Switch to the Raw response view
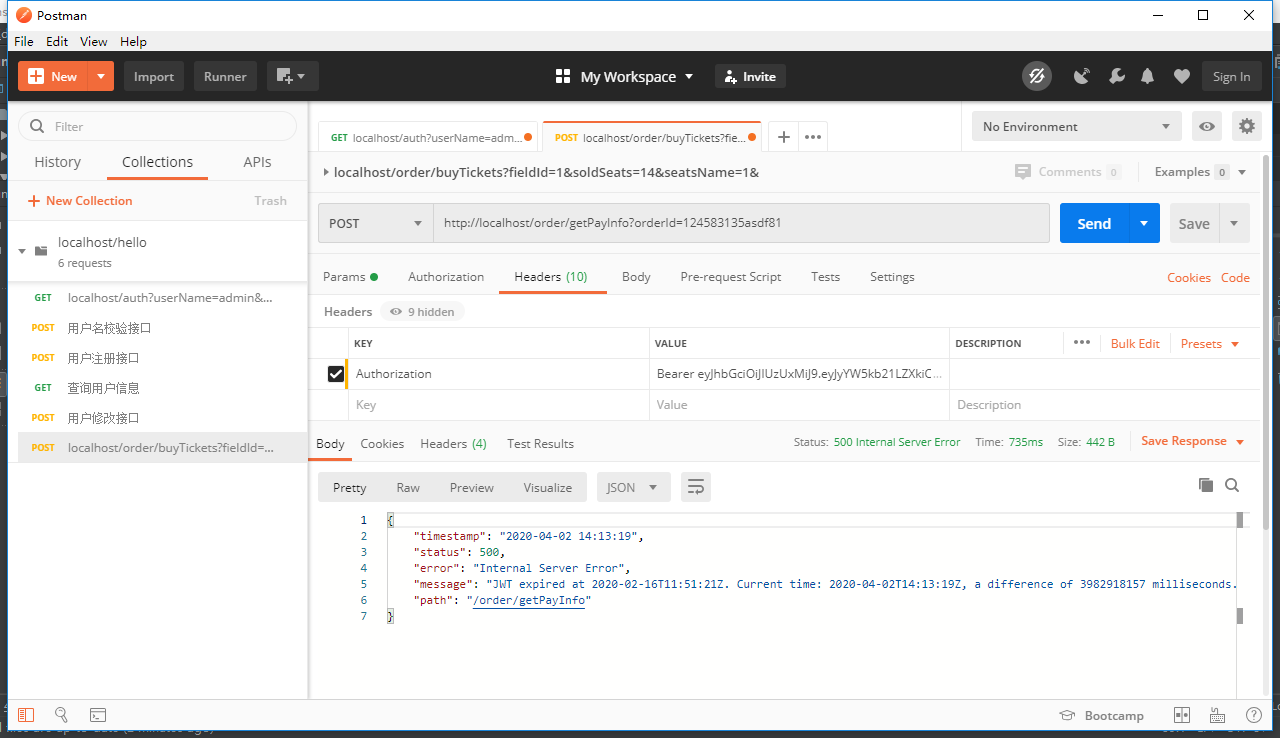 408,487
